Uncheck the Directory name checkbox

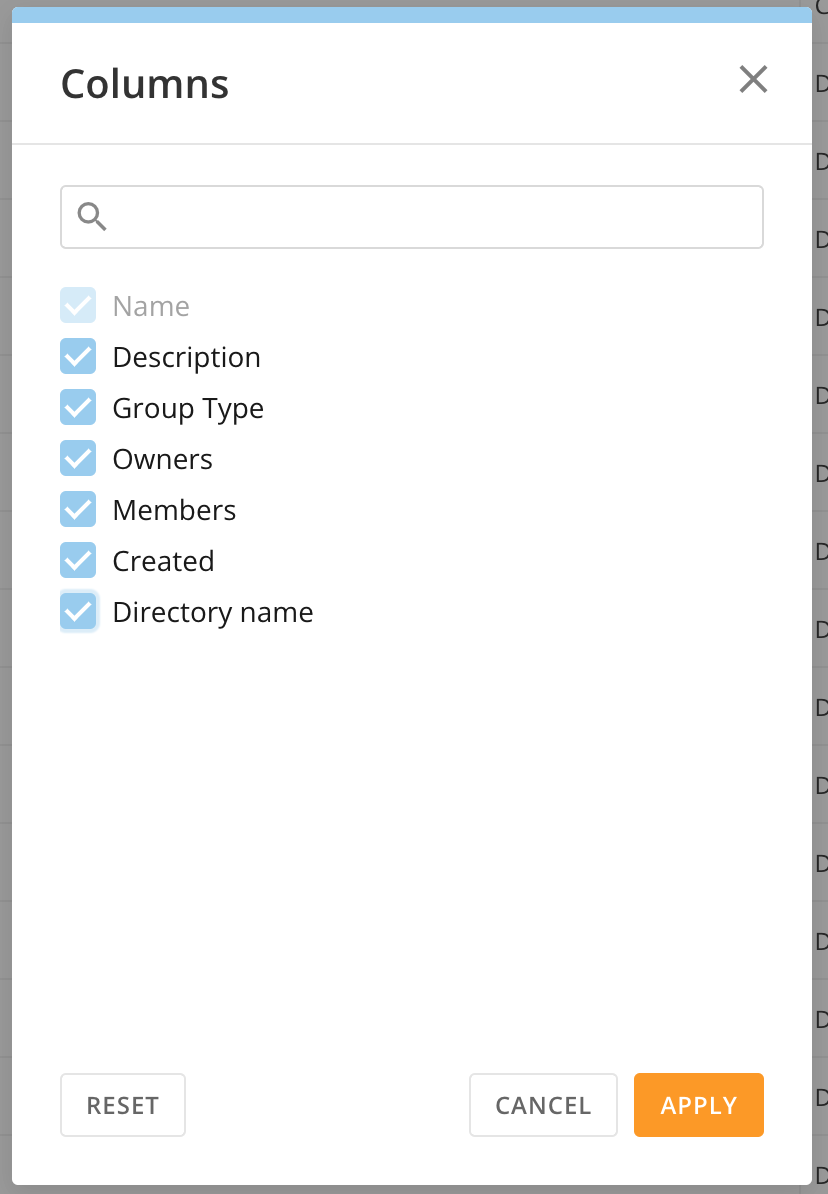[x=78, y=611]
